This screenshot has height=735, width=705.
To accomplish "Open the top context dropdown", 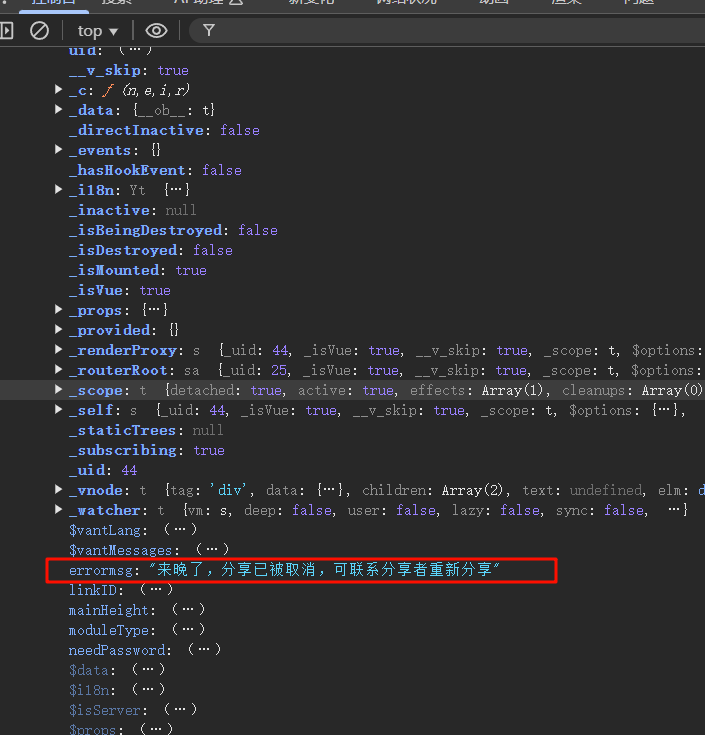I will pyautogui.click(x=98, y=31).
